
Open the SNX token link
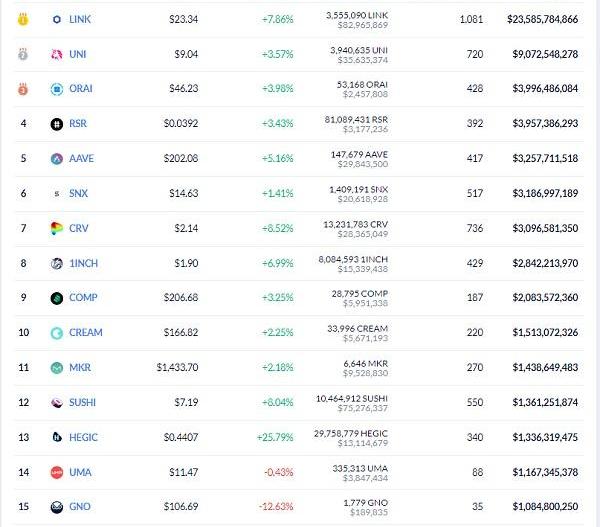(78, 193)
